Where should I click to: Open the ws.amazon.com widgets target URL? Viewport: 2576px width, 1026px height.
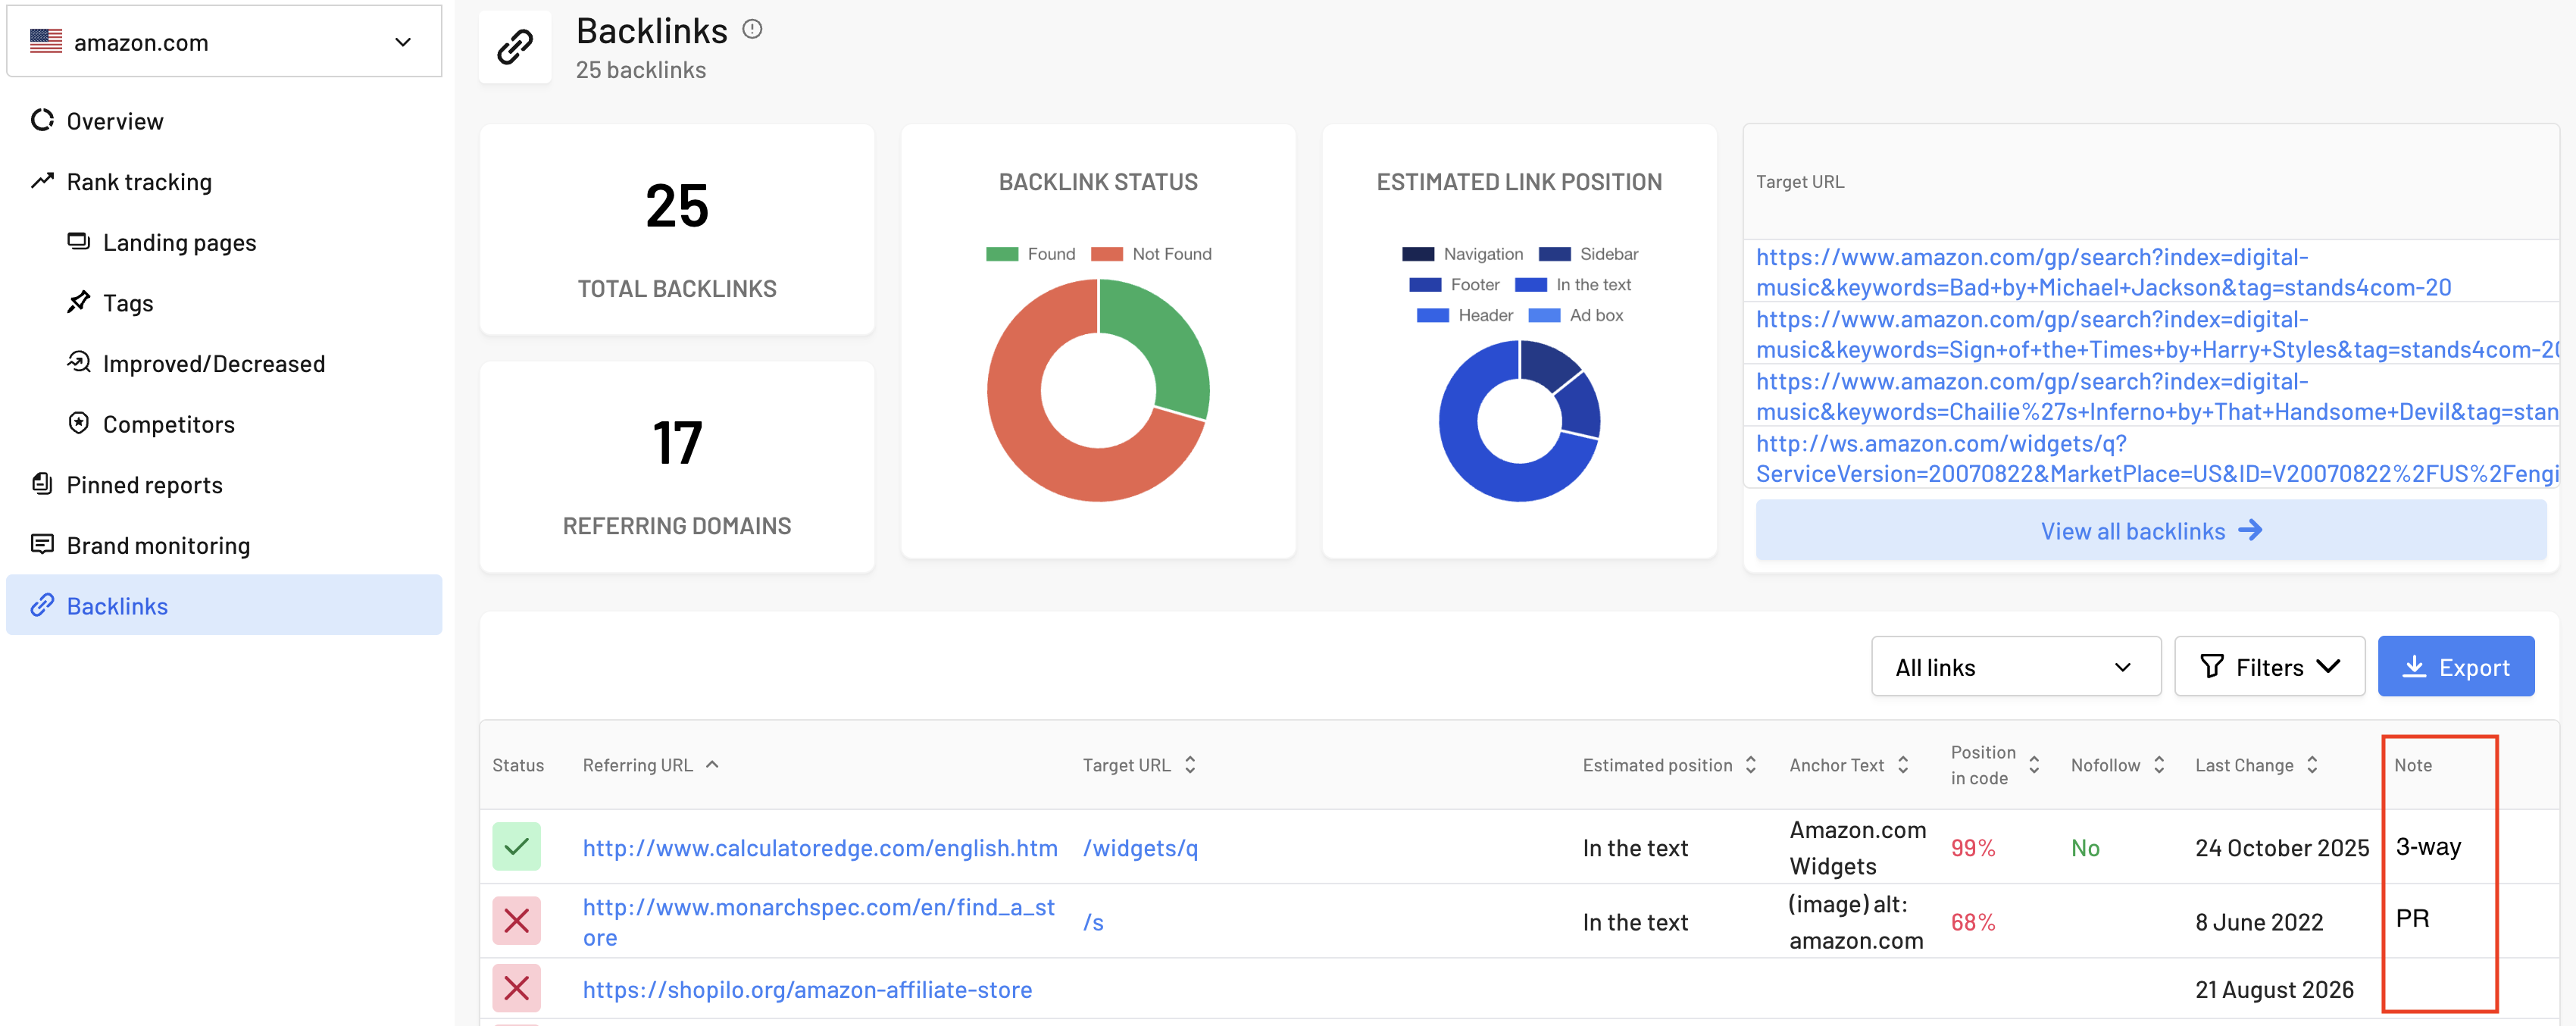click(x=2156, y=458)
